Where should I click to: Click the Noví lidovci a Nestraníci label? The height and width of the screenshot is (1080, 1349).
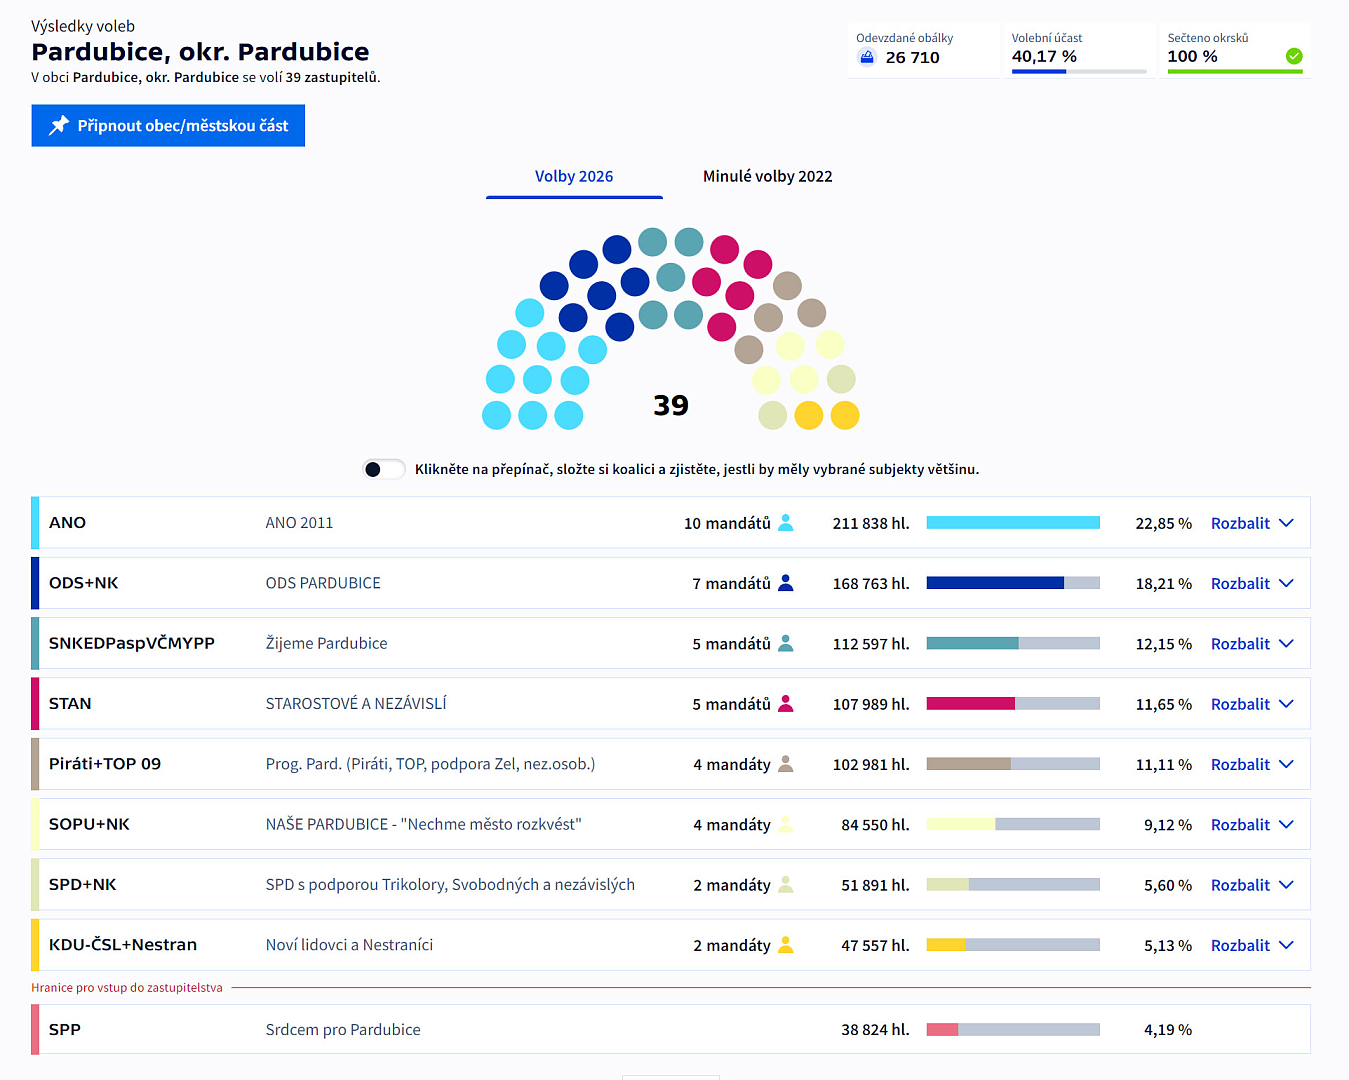[x=349, y=944]
